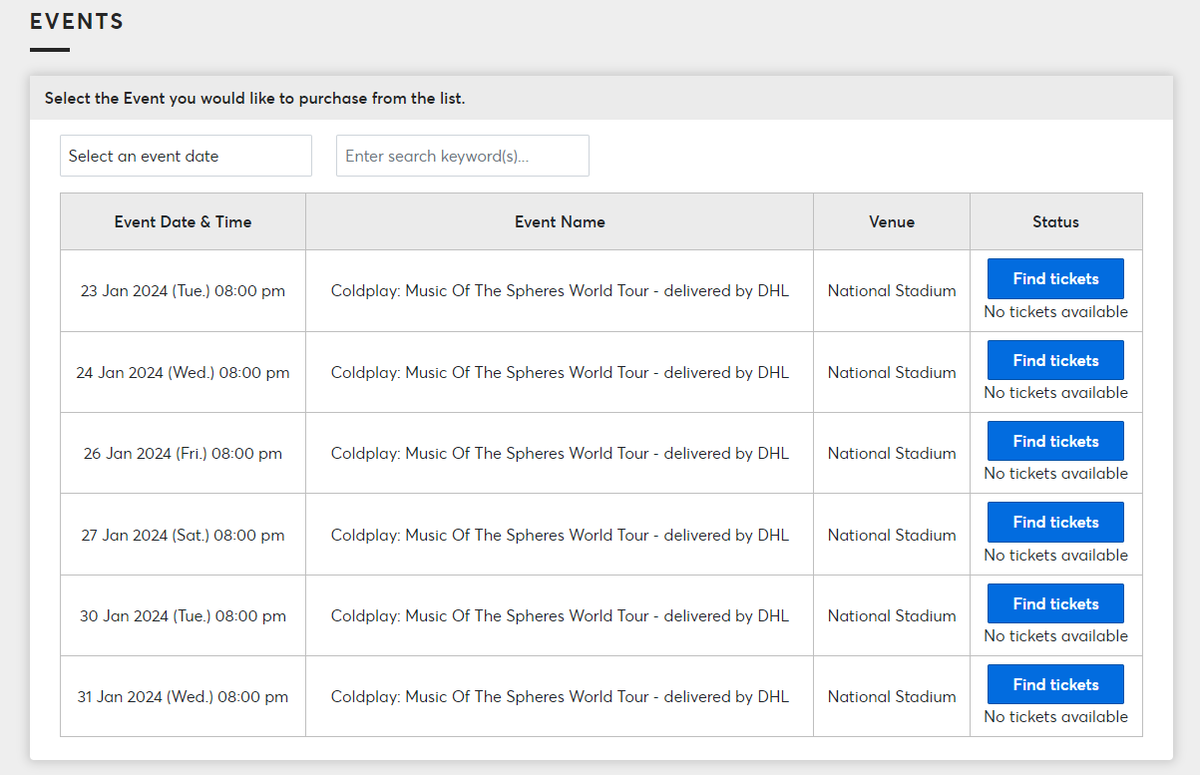
Task: Click Coldplay event name in 31 Jan row
Action: point(560,697)
